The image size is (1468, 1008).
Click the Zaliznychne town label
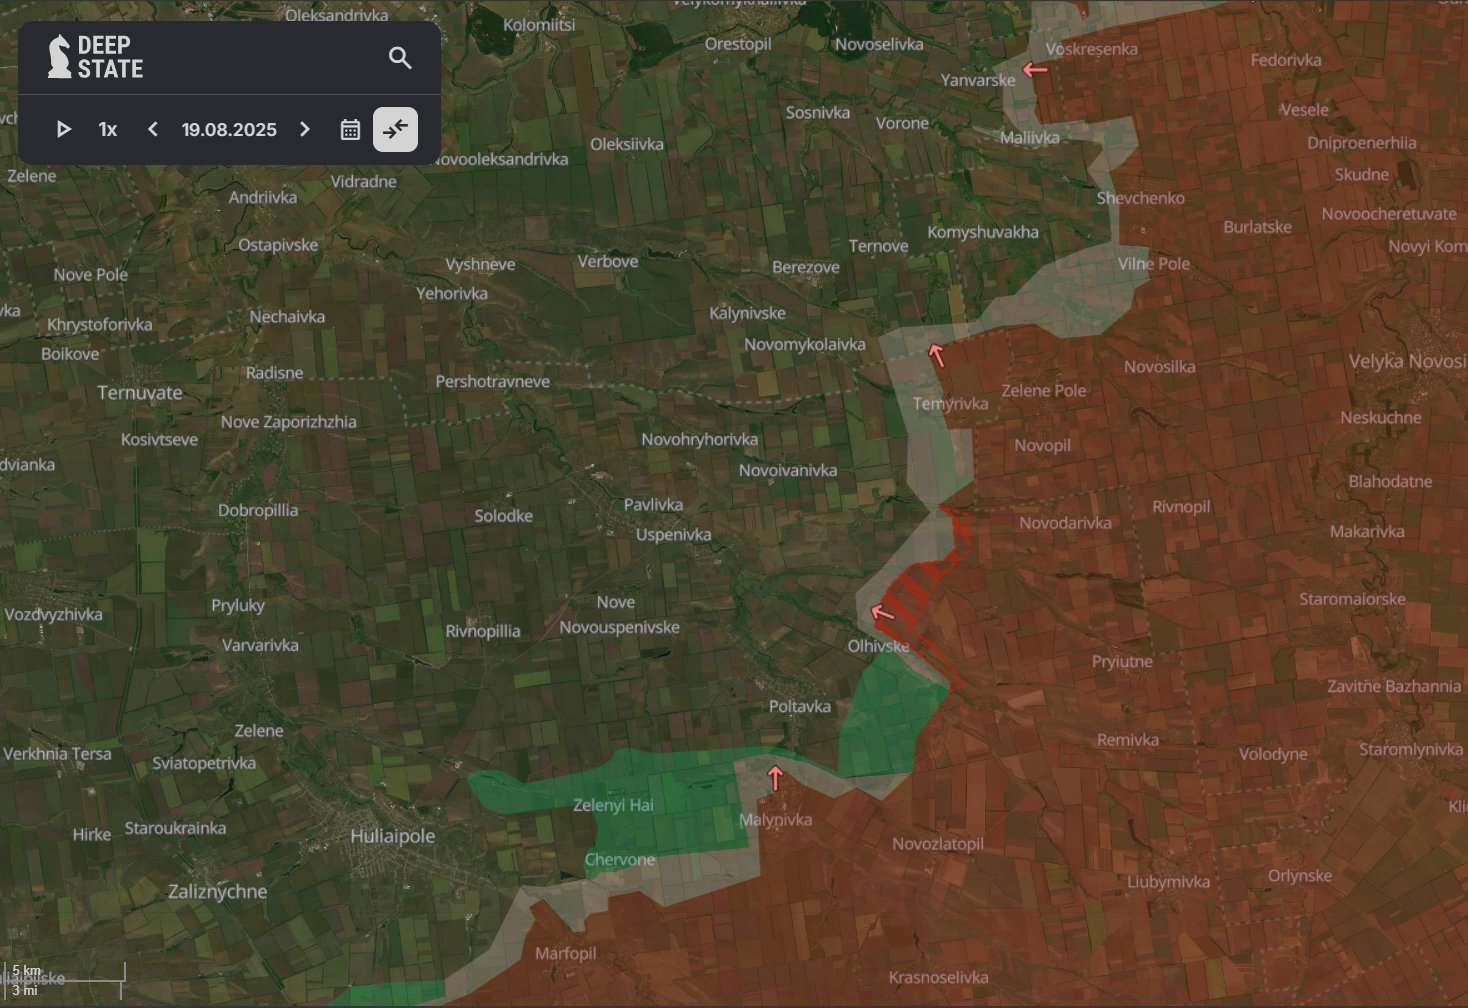point(218,892)
